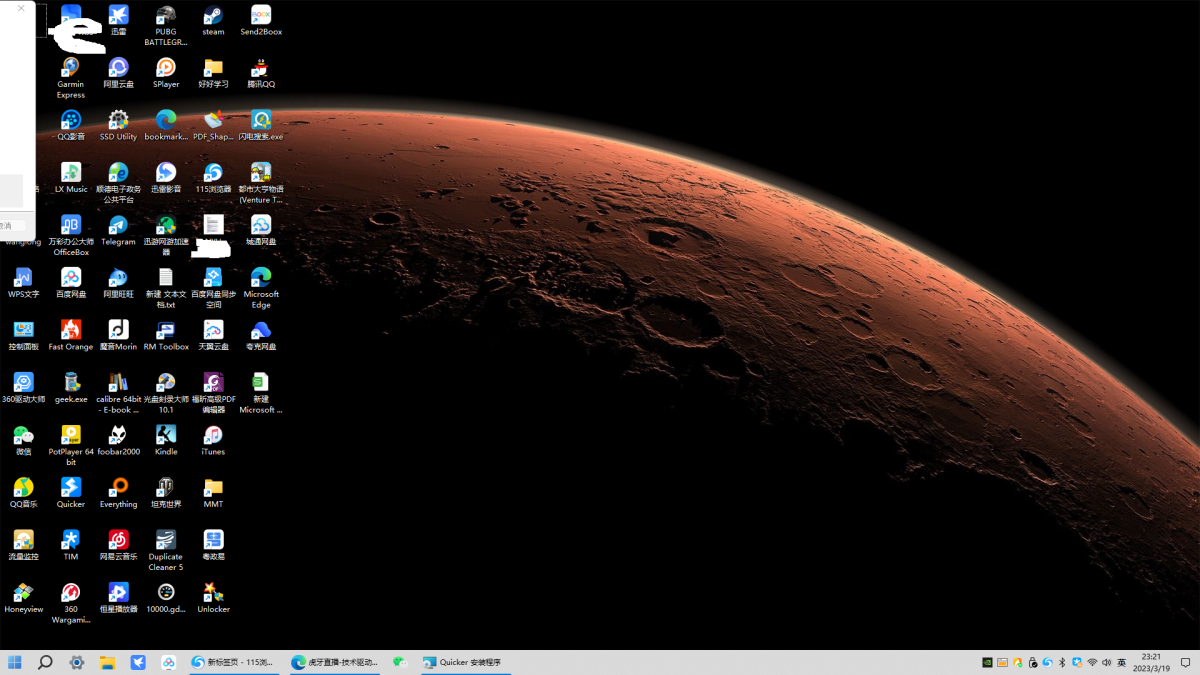Switch to 虎牙直播 Edge taskbar window
Image resolution: width=1200 pixels, height=675 pixels.
pos(334,662)
